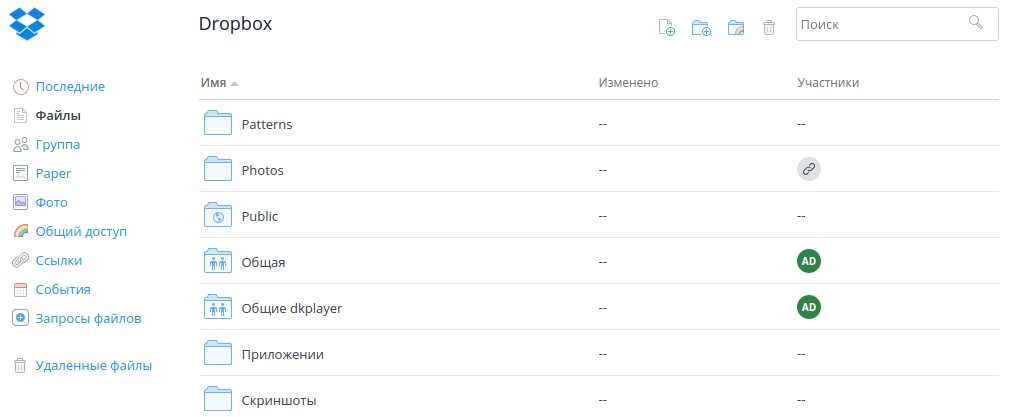Screen dimensions: 1010x417
Task: Click the new shared folder icon
Action: (736, 28)
